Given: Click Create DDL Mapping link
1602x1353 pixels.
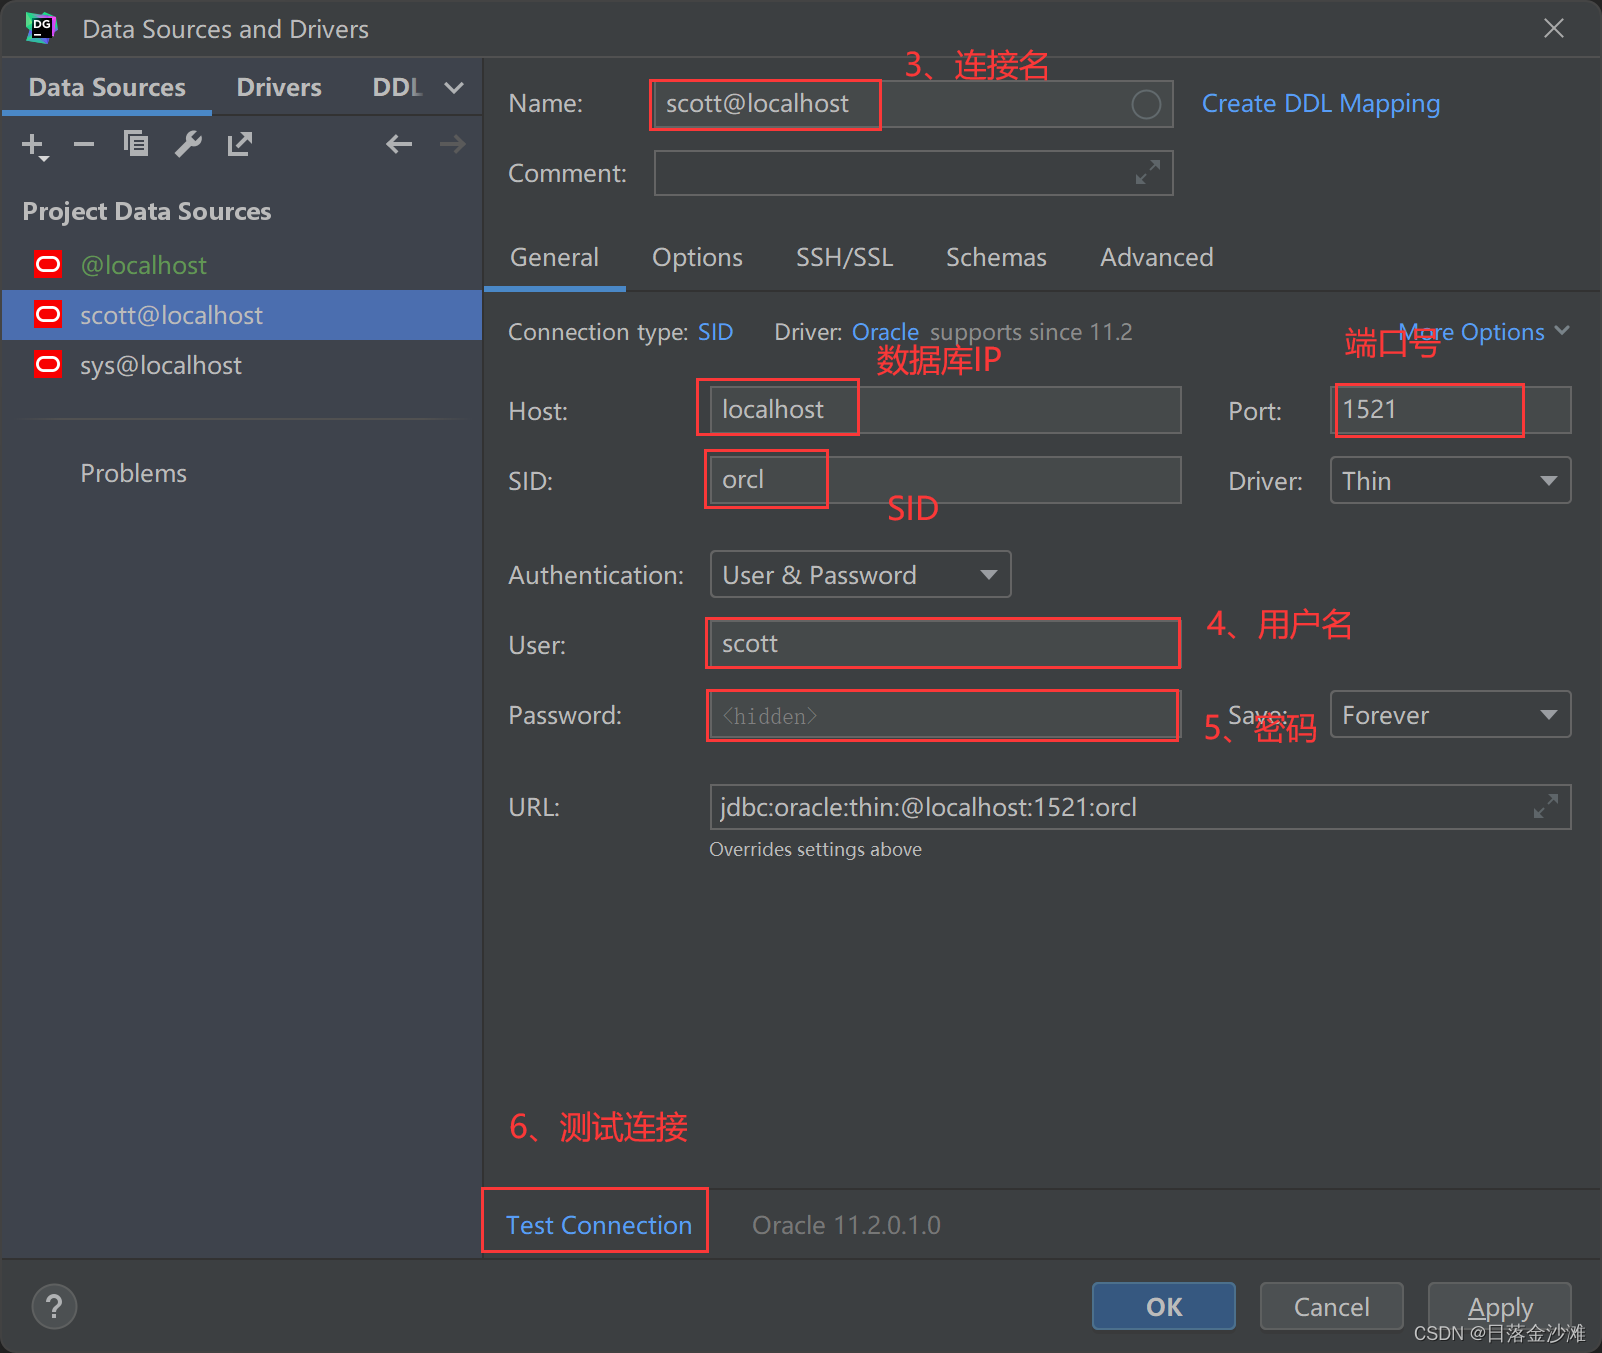Looking at the screenshot, I should (x=1321, y=104).
